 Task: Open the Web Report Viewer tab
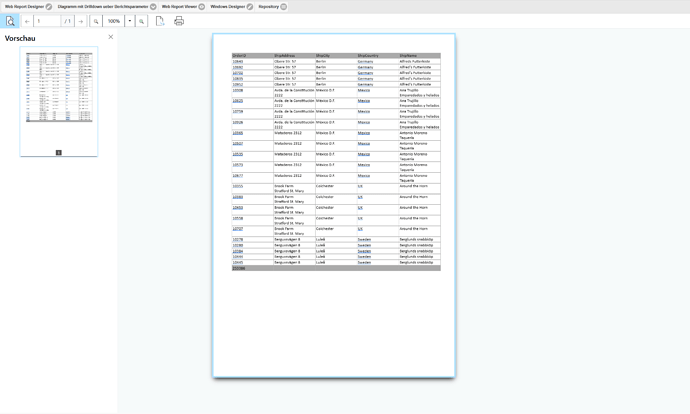pos(180,6)
